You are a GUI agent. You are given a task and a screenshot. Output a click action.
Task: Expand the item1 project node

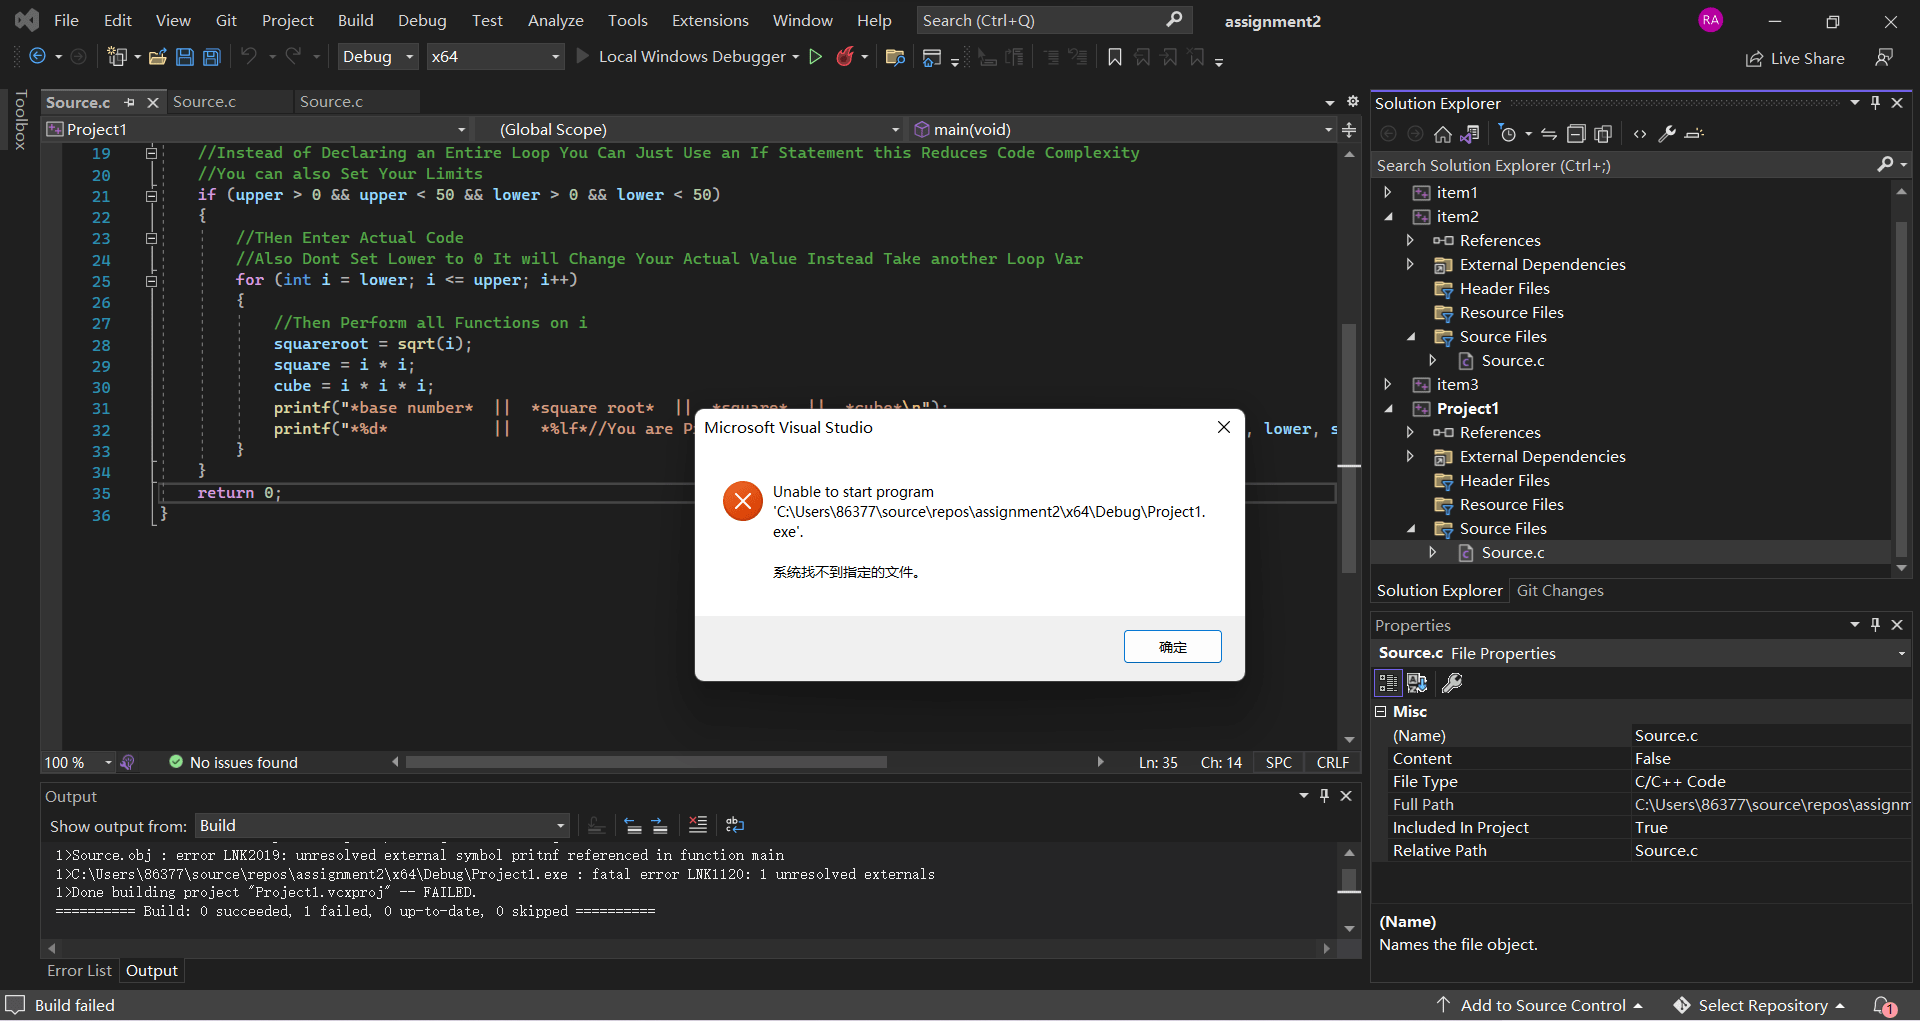click(x=1388, y=192)
